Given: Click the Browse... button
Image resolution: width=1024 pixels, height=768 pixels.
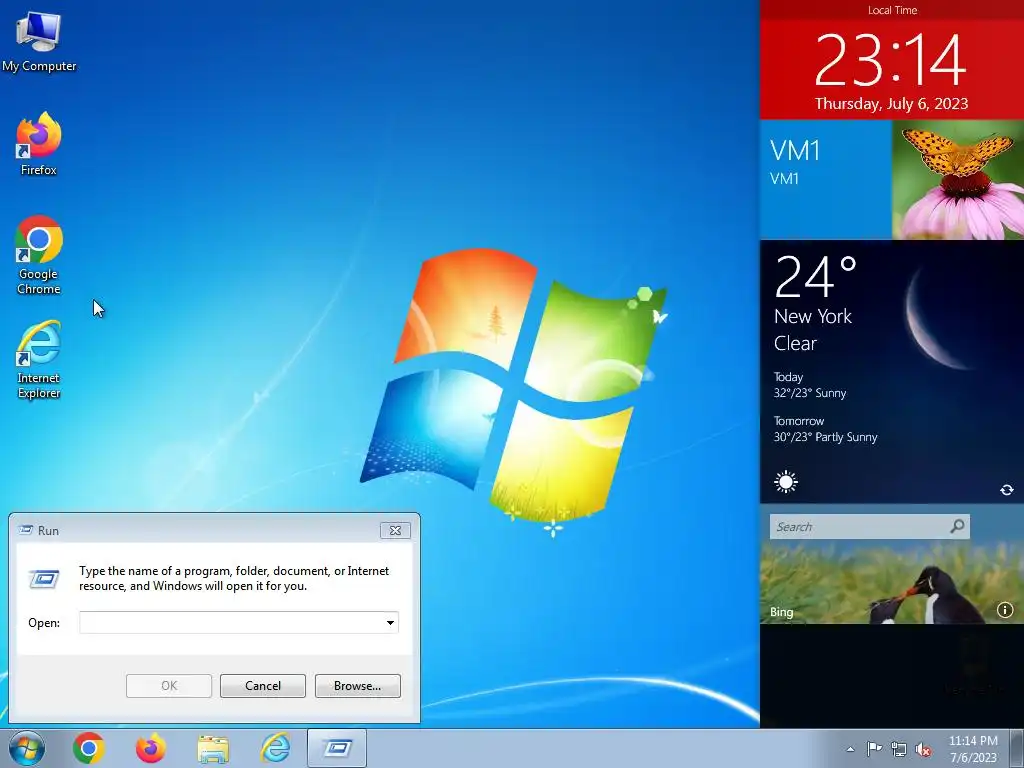Looking at the screenshot, I should [357, 686].
